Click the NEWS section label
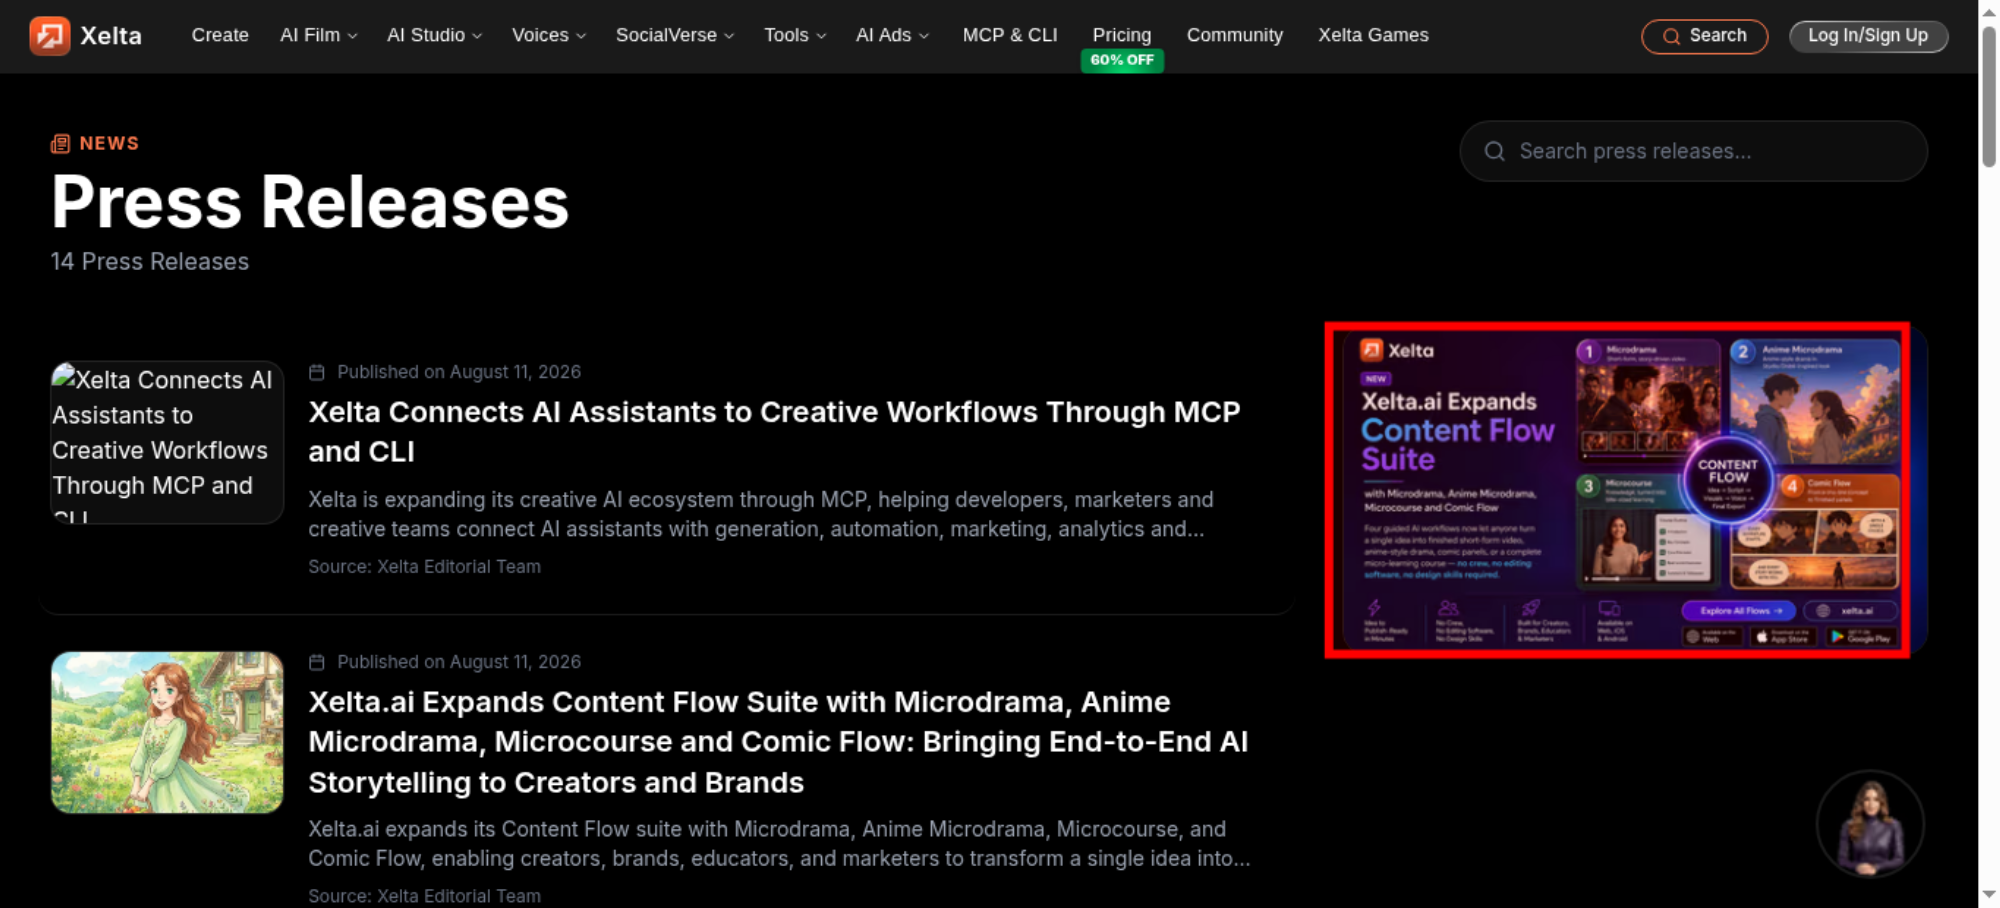 109,143
